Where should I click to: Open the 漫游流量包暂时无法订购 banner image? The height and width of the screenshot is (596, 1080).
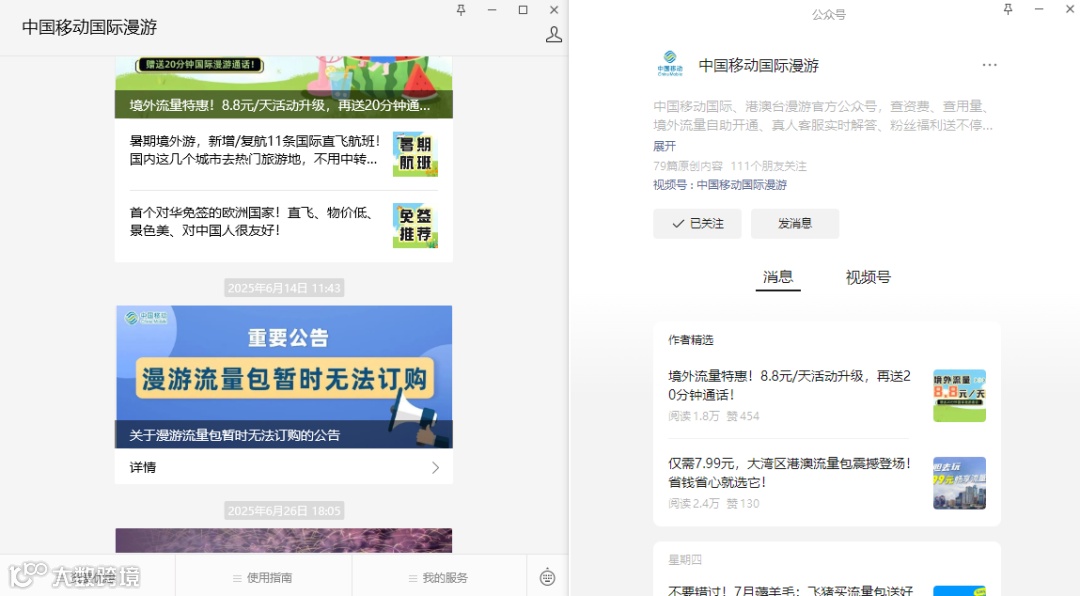pos(284,377)
